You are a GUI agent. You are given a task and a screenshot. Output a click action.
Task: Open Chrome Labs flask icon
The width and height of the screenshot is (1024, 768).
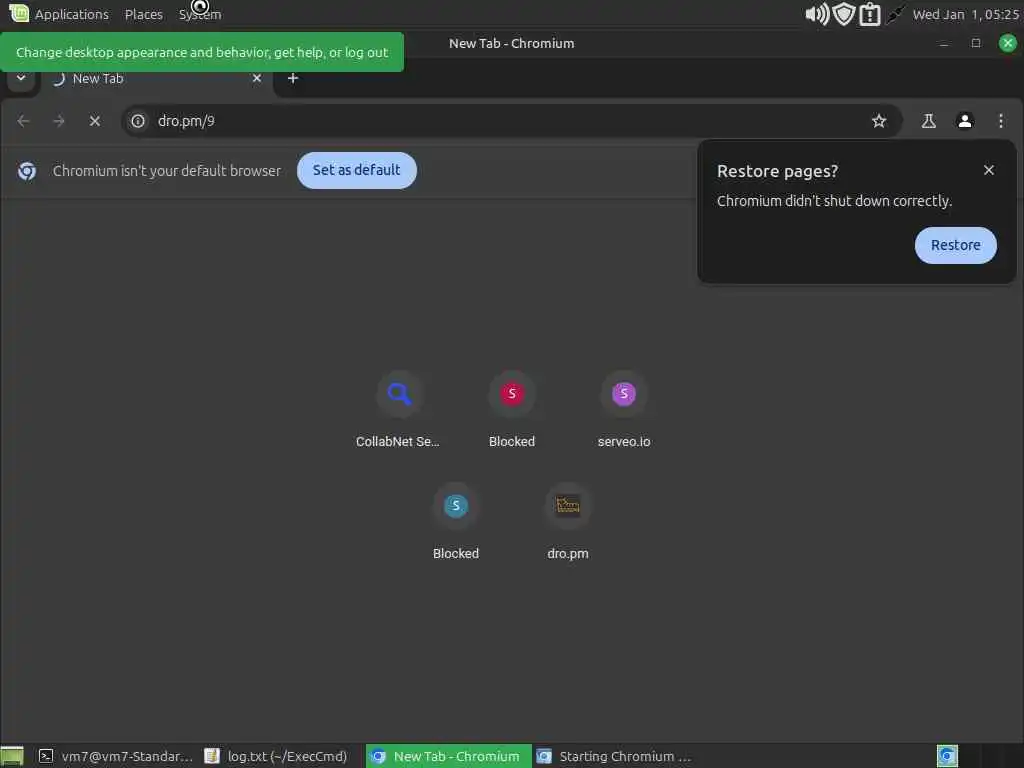coord(928,121)
